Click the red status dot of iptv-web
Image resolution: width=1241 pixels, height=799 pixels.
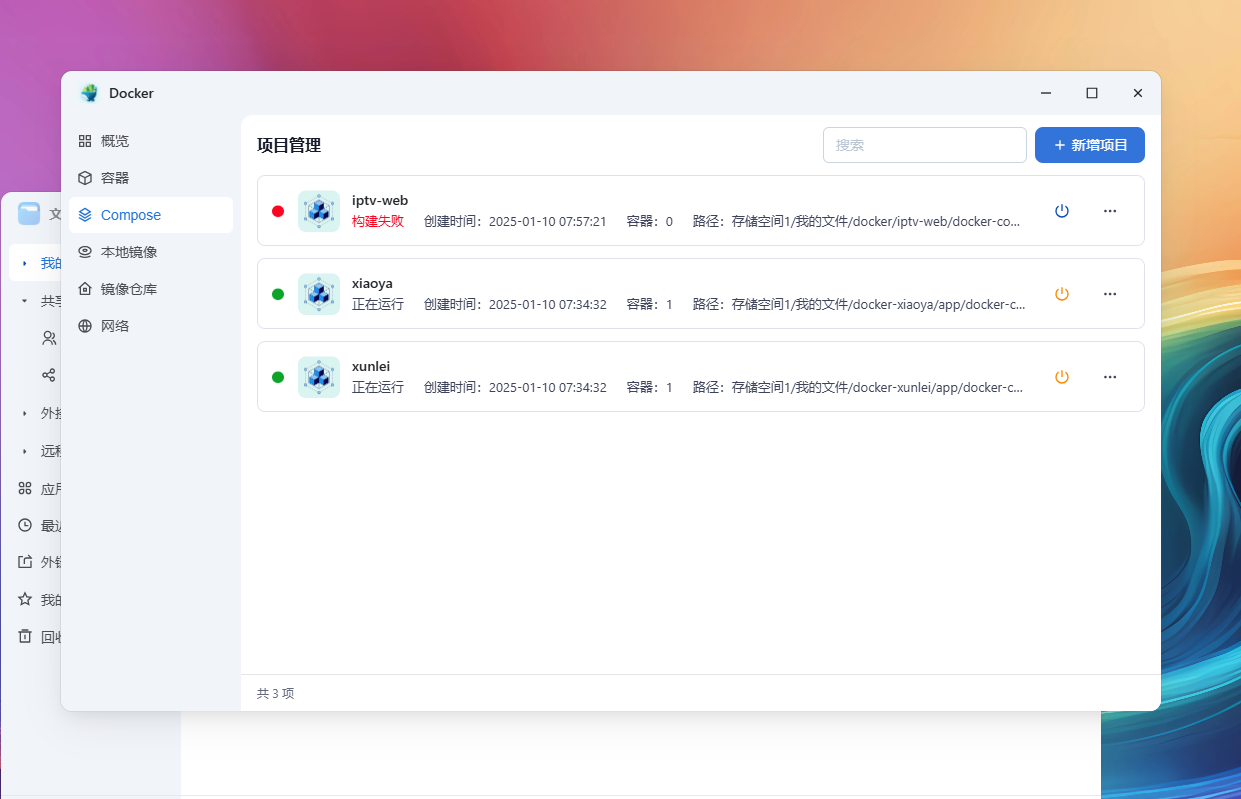278,211
